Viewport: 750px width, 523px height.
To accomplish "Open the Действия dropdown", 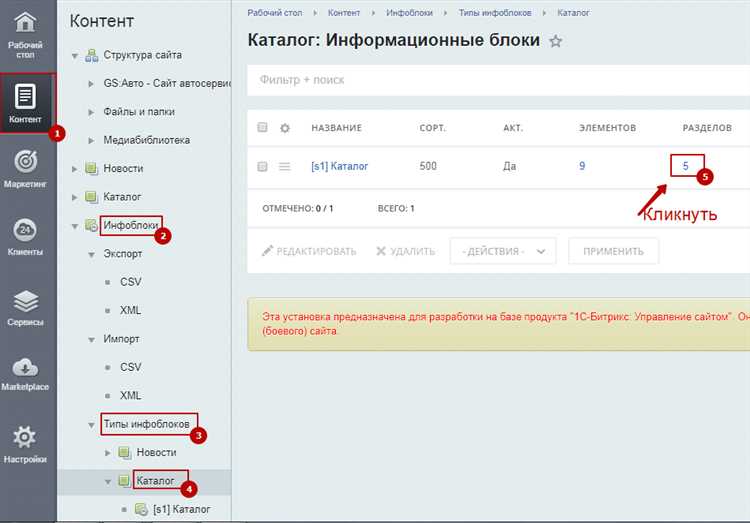I will tap(503, 251).
